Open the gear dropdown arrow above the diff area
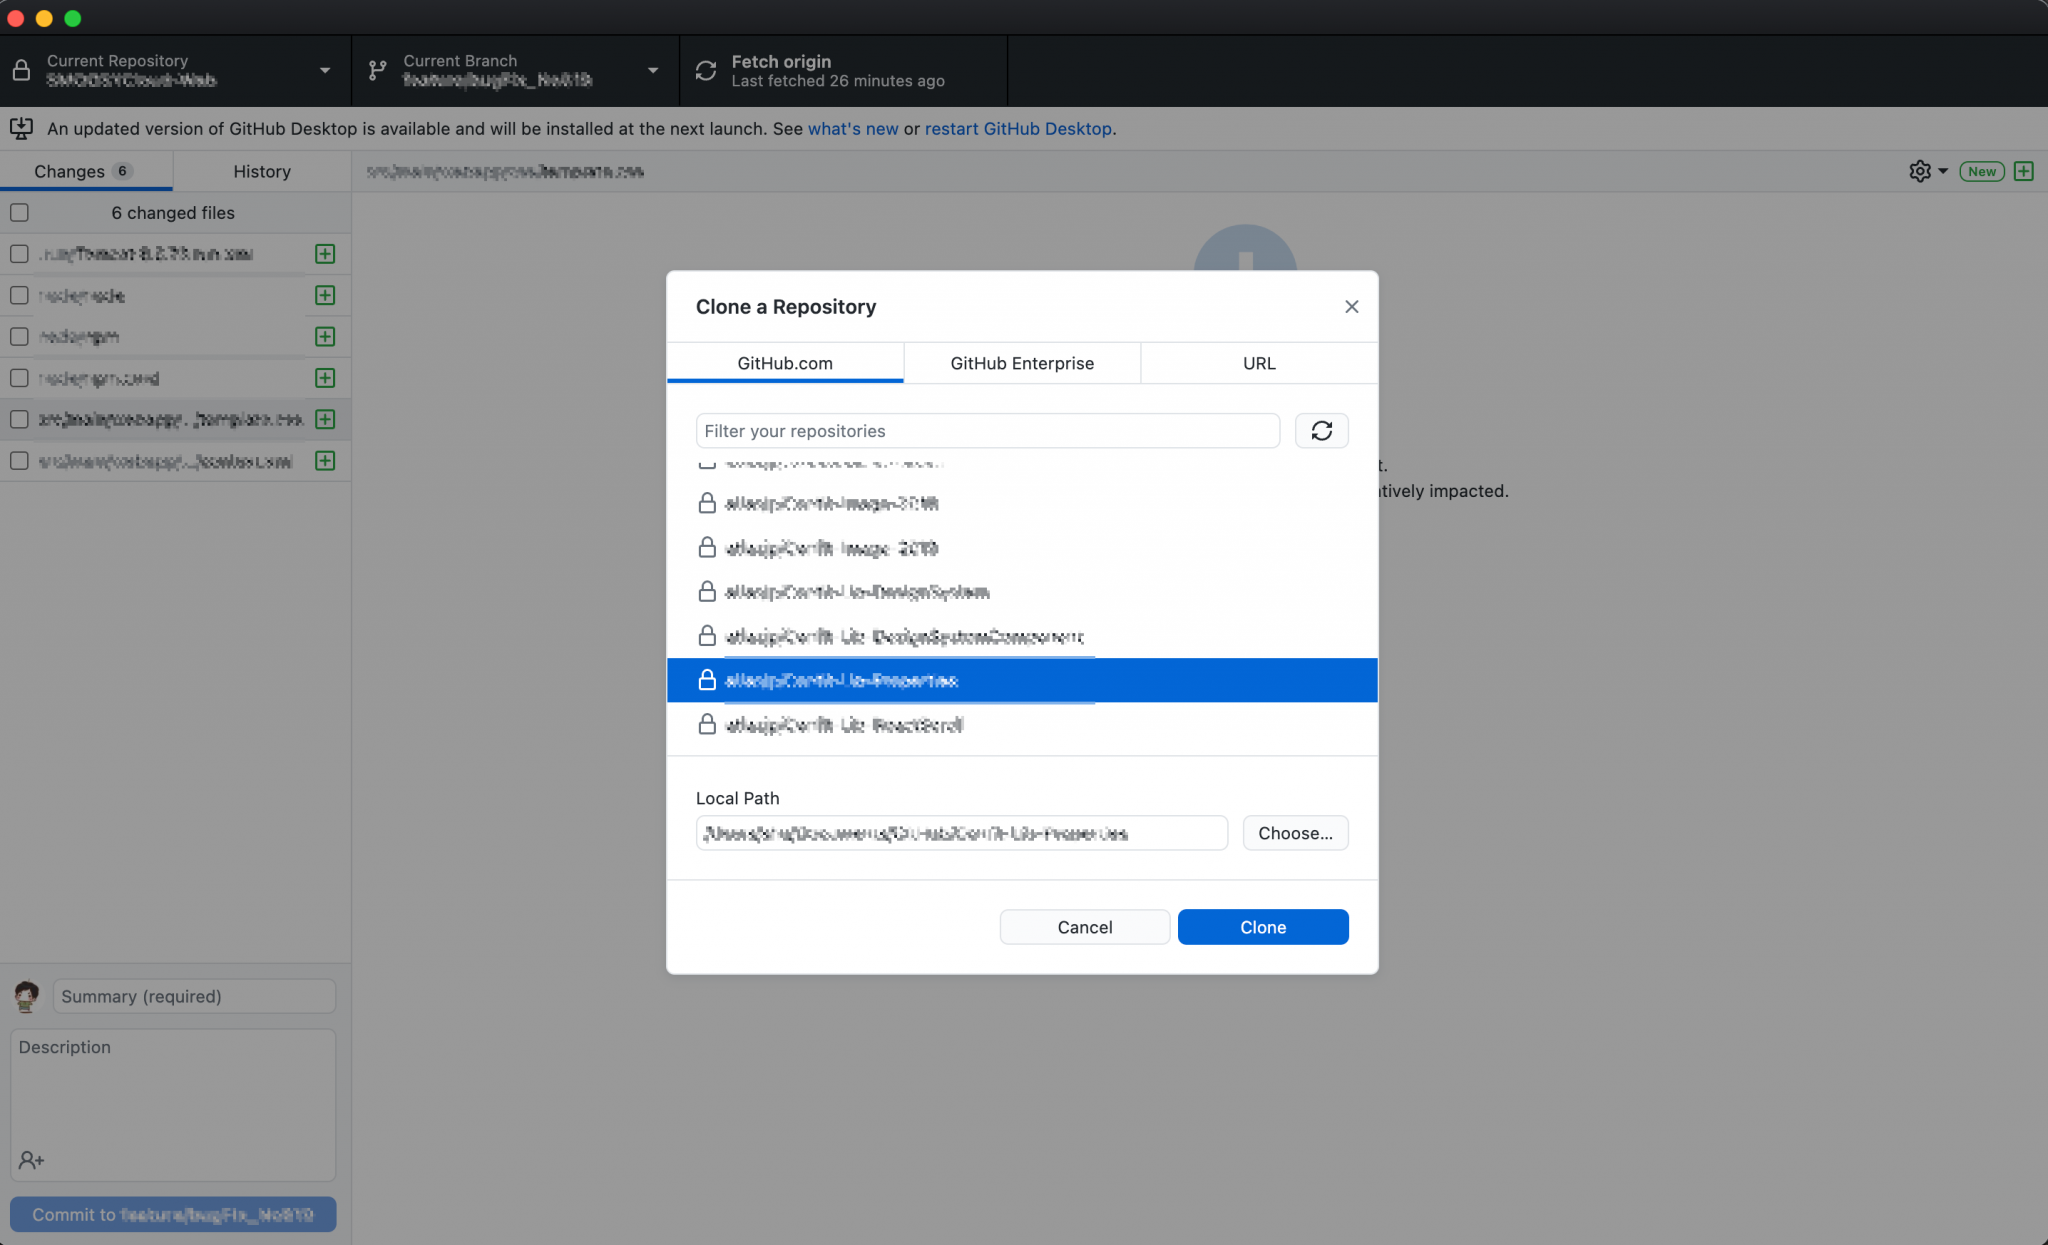 [1941, 171]
